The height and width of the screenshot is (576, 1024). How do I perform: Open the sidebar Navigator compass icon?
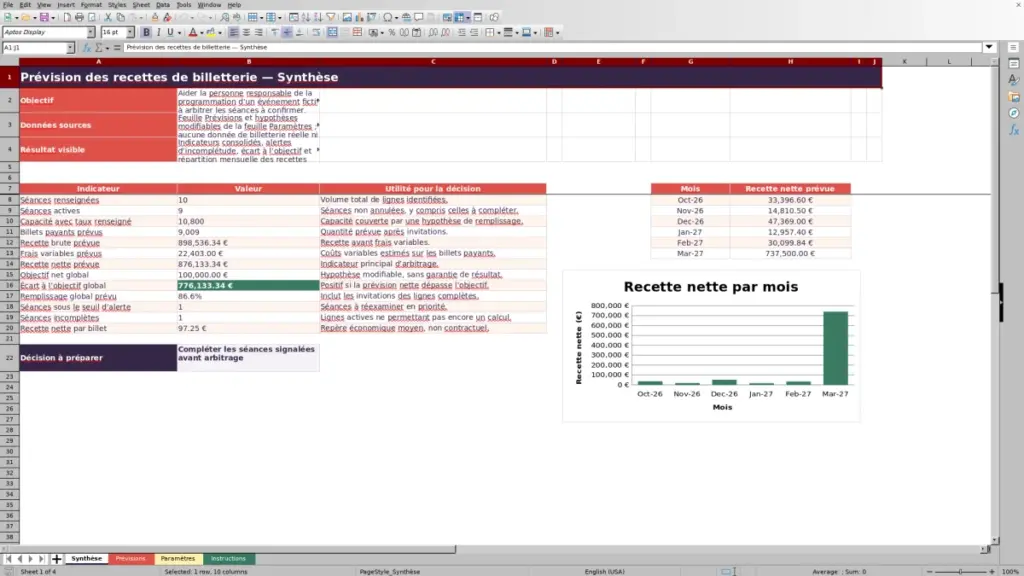pos(1014,113)
